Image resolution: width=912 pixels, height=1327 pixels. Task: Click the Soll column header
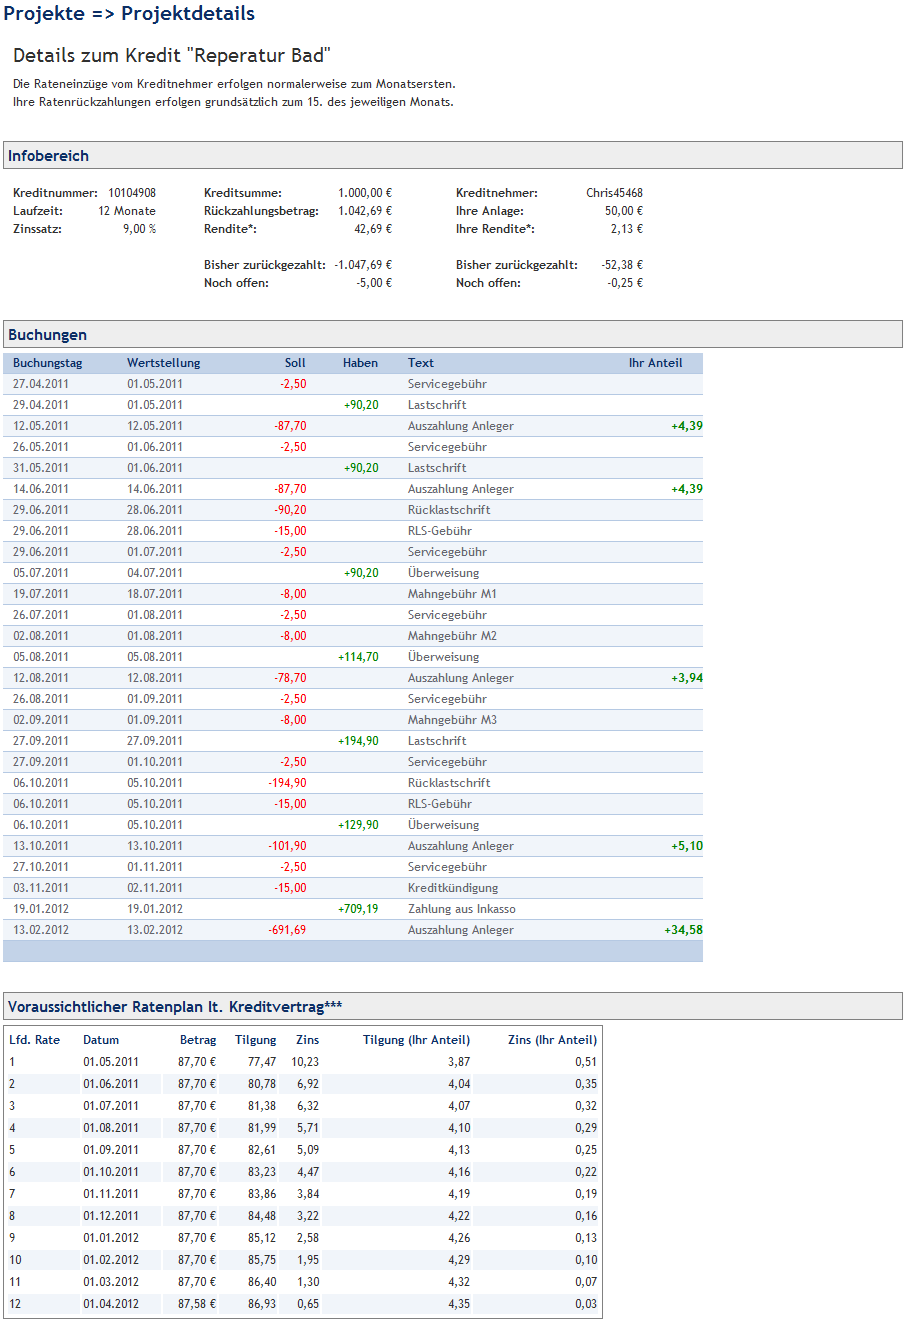tap(295, 363)
